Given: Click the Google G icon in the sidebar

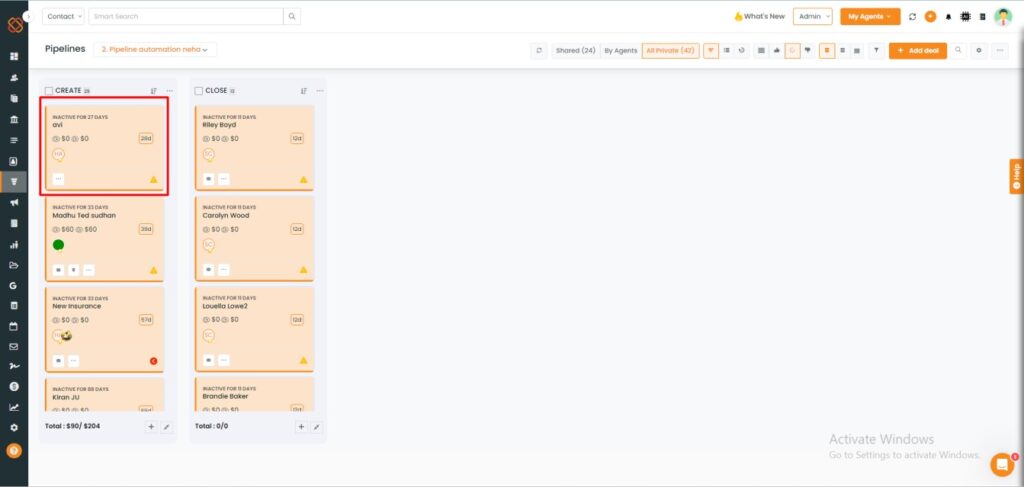Looking at the screenshot, I should click(14, 285).
